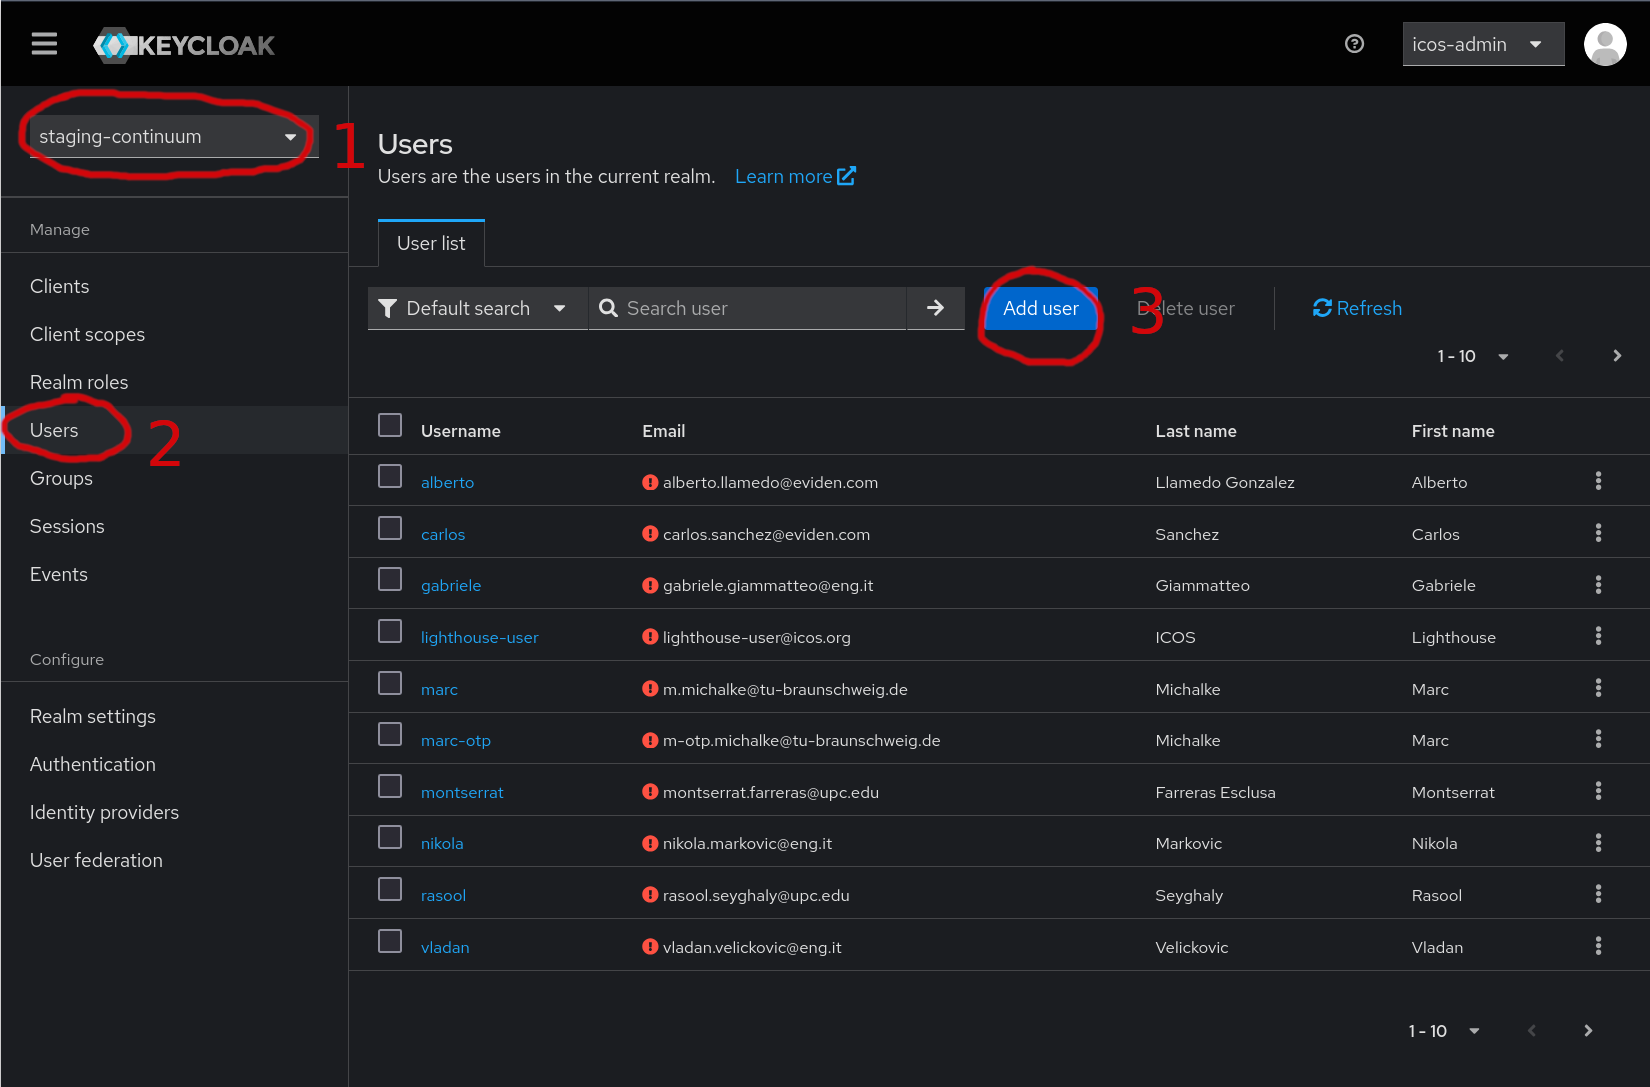Viewport: 1650px width, 1087px height.
Task: Open the montserrat username link
Action: pyautogui.click(x=462, y=792)
